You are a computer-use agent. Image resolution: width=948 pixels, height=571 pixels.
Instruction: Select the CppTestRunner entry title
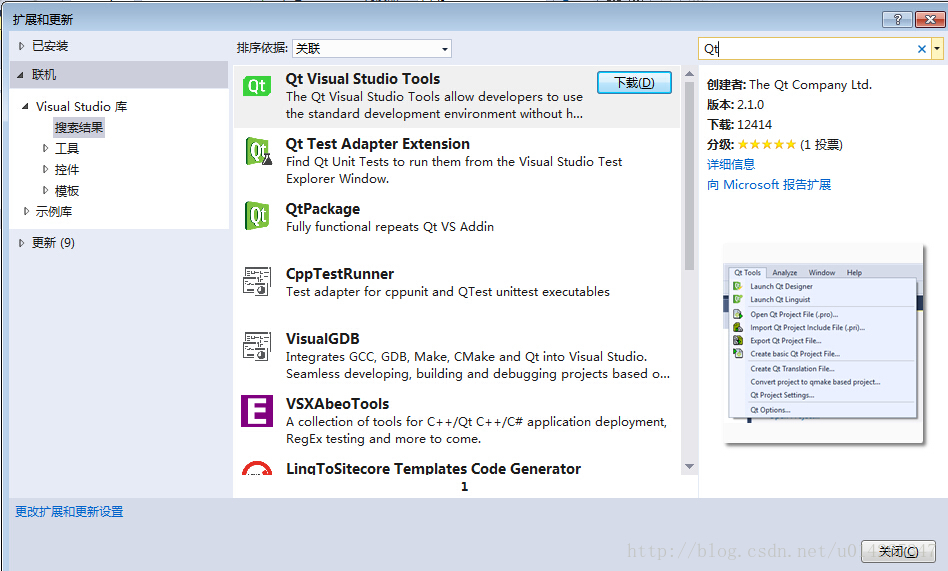[340, 273]
